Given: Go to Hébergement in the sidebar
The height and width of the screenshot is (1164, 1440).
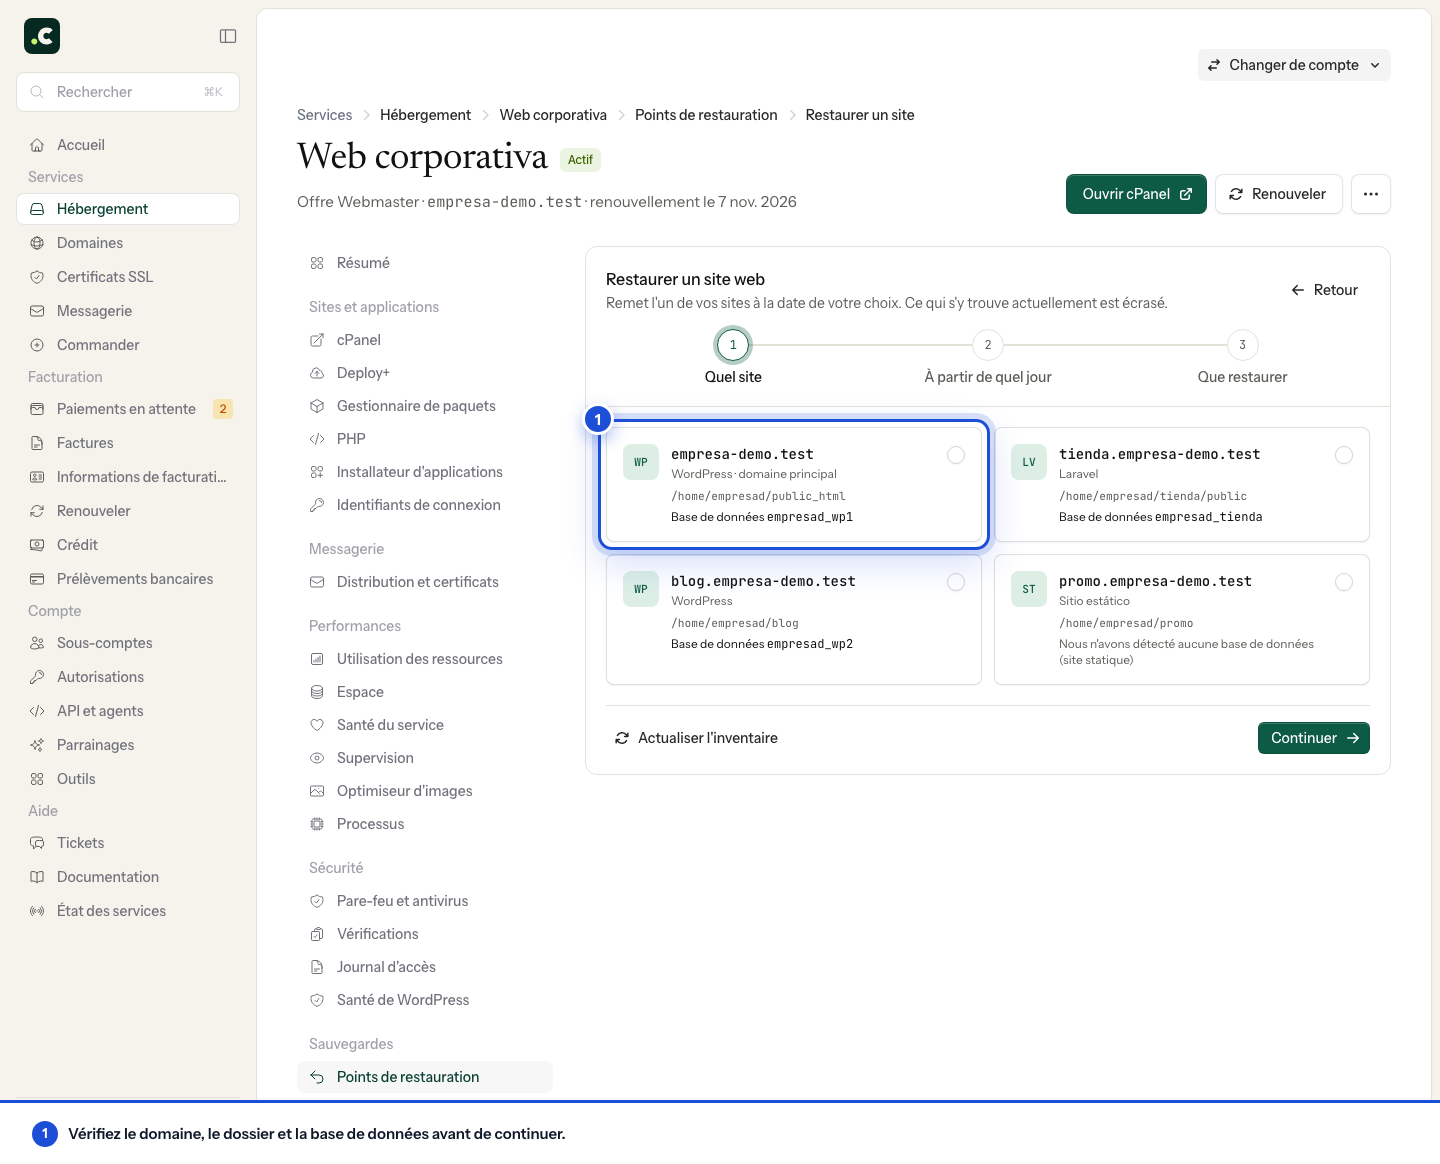Looking at the screenshot, I should [128, 209].
